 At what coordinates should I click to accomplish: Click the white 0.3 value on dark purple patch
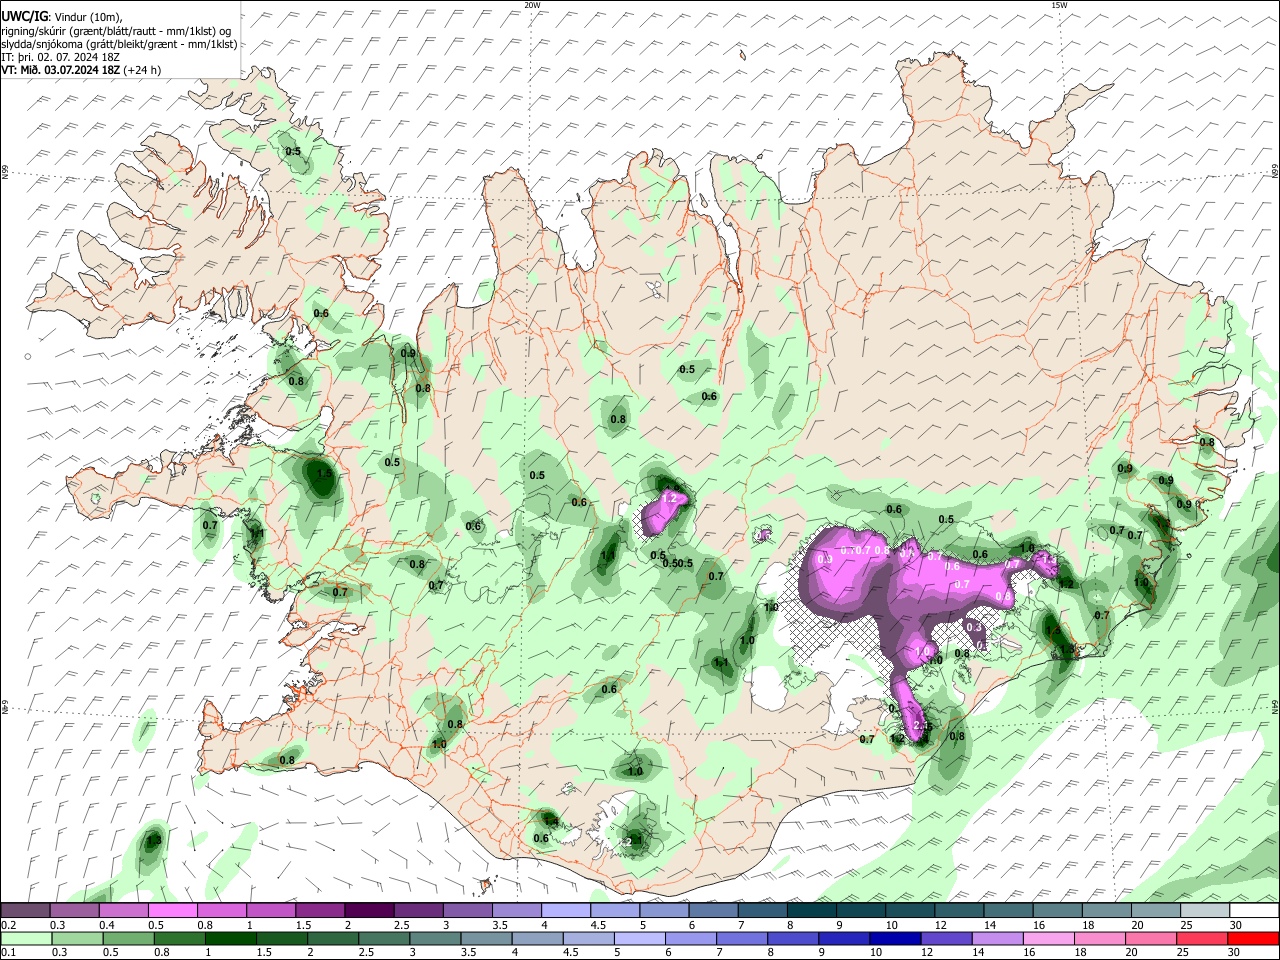click(x=975, y=627)
